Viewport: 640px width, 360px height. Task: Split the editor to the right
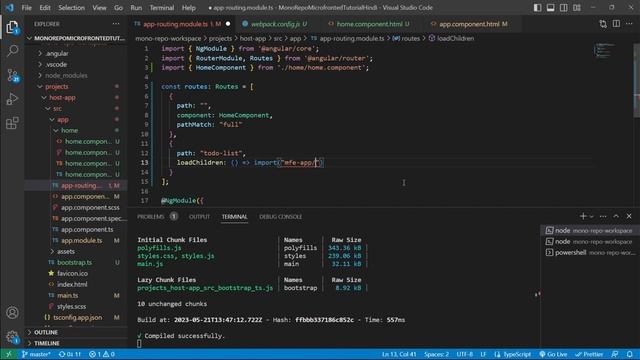pyautogui.click(x=616, y=24)
